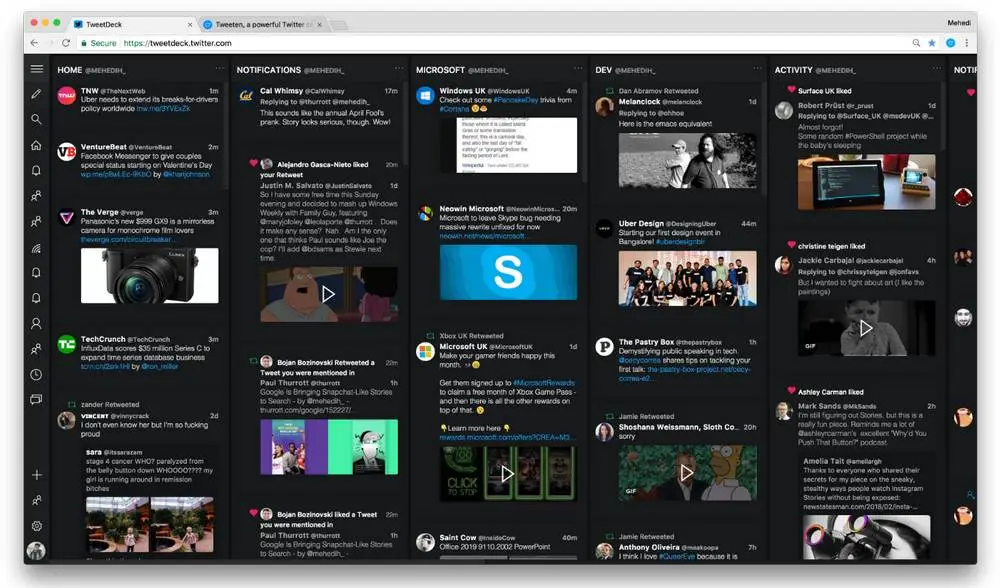Open emacs photo in Melanclock tweet
The image size is (1000, 588).
[688, 160]
